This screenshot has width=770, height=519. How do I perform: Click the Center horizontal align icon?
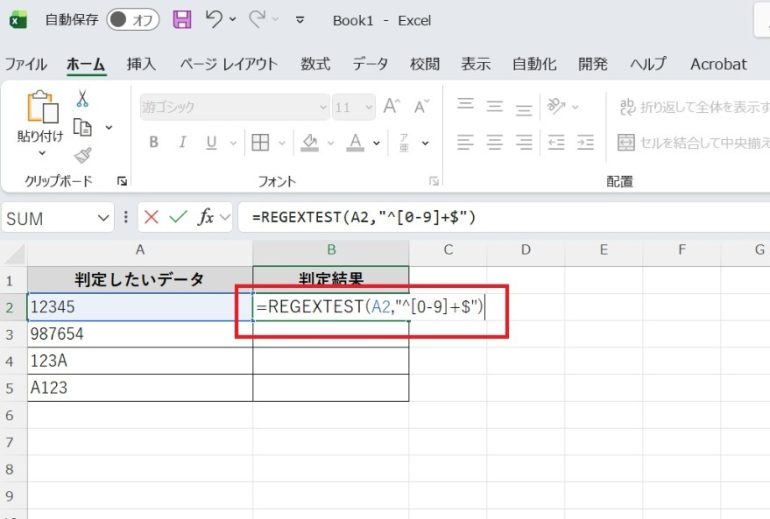495,142
